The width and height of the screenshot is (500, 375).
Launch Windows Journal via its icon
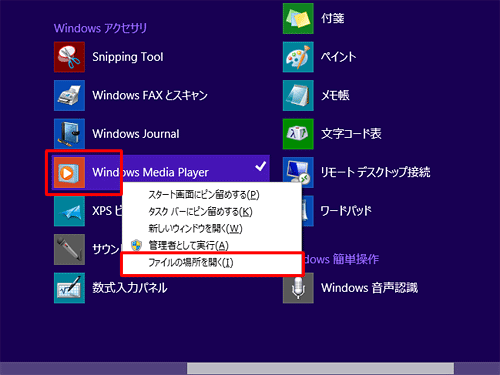pyautogui.click(x=69, y=134)
